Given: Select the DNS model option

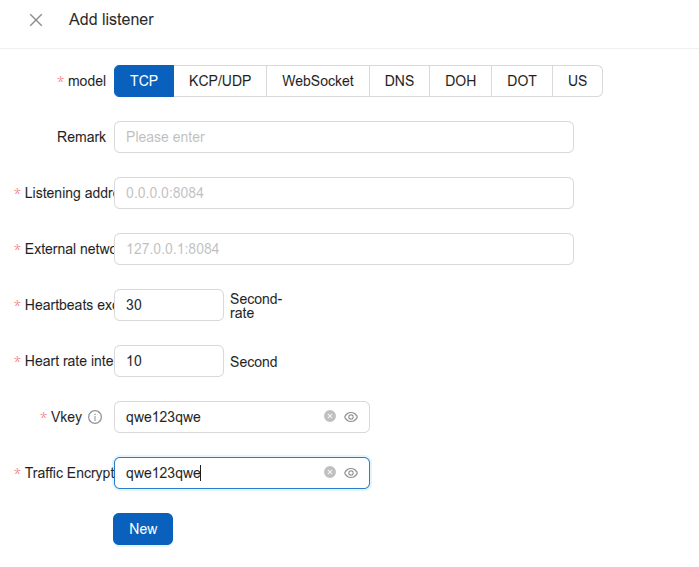Looking at the screenshot, I should [399, 81].
